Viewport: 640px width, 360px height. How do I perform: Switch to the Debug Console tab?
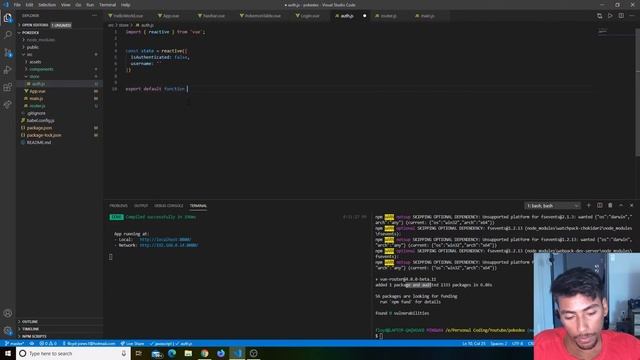click(169, 206)
